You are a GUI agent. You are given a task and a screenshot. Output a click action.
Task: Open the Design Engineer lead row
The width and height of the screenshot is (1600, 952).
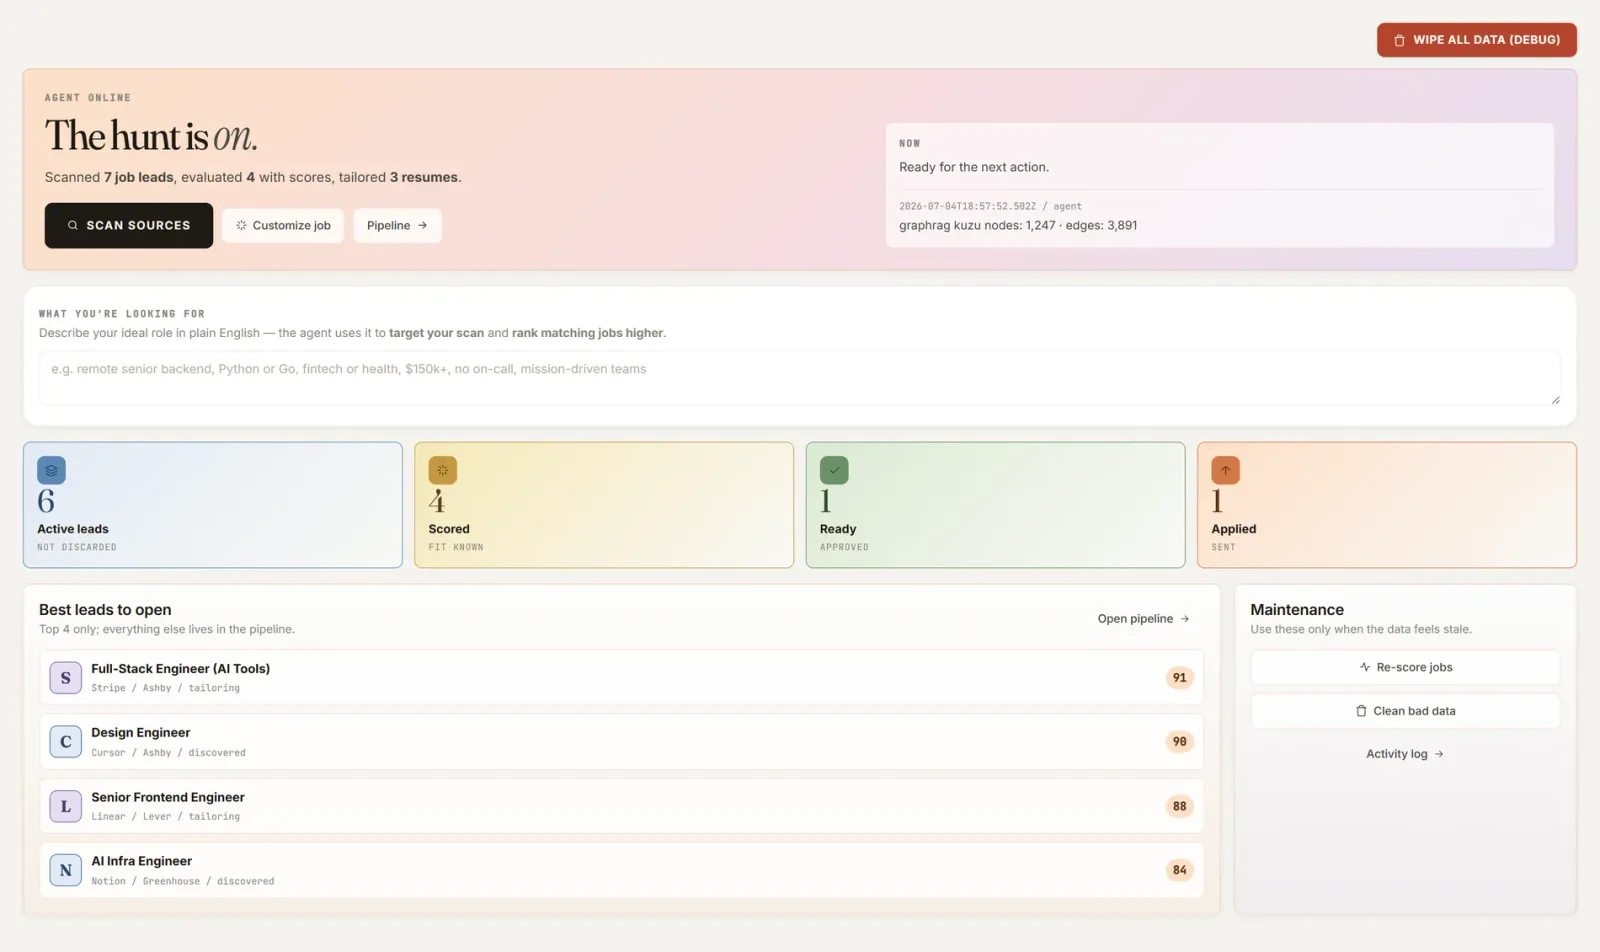pos(621,742)
